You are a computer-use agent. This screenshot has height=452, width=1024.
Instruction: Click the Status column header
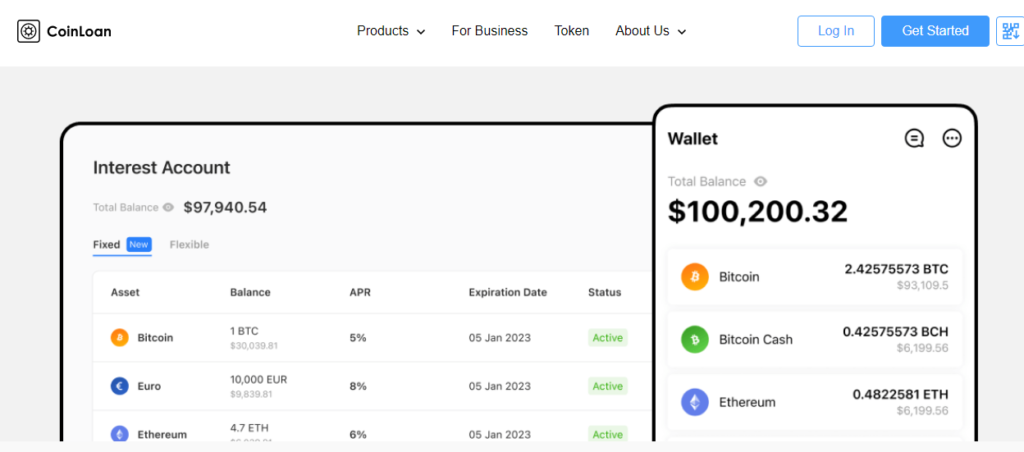coord(605,293)
